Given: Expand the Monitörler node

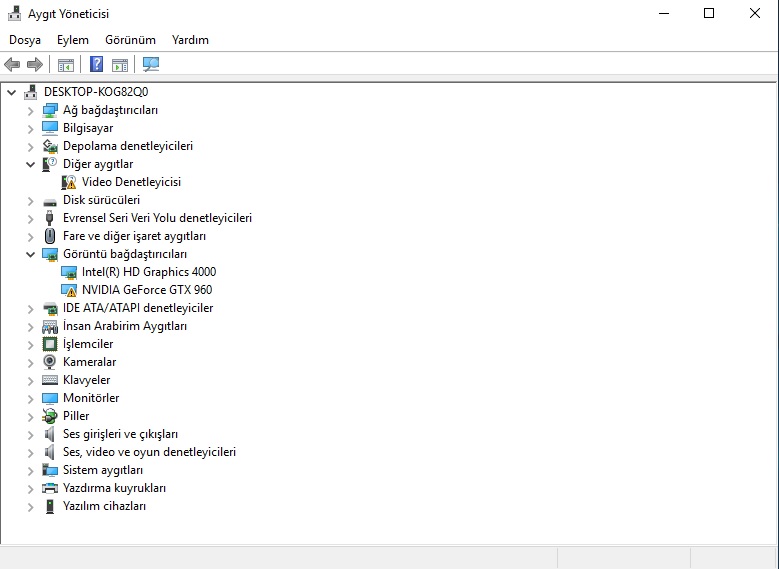Looking at the screenshot, I should (31, 399).
